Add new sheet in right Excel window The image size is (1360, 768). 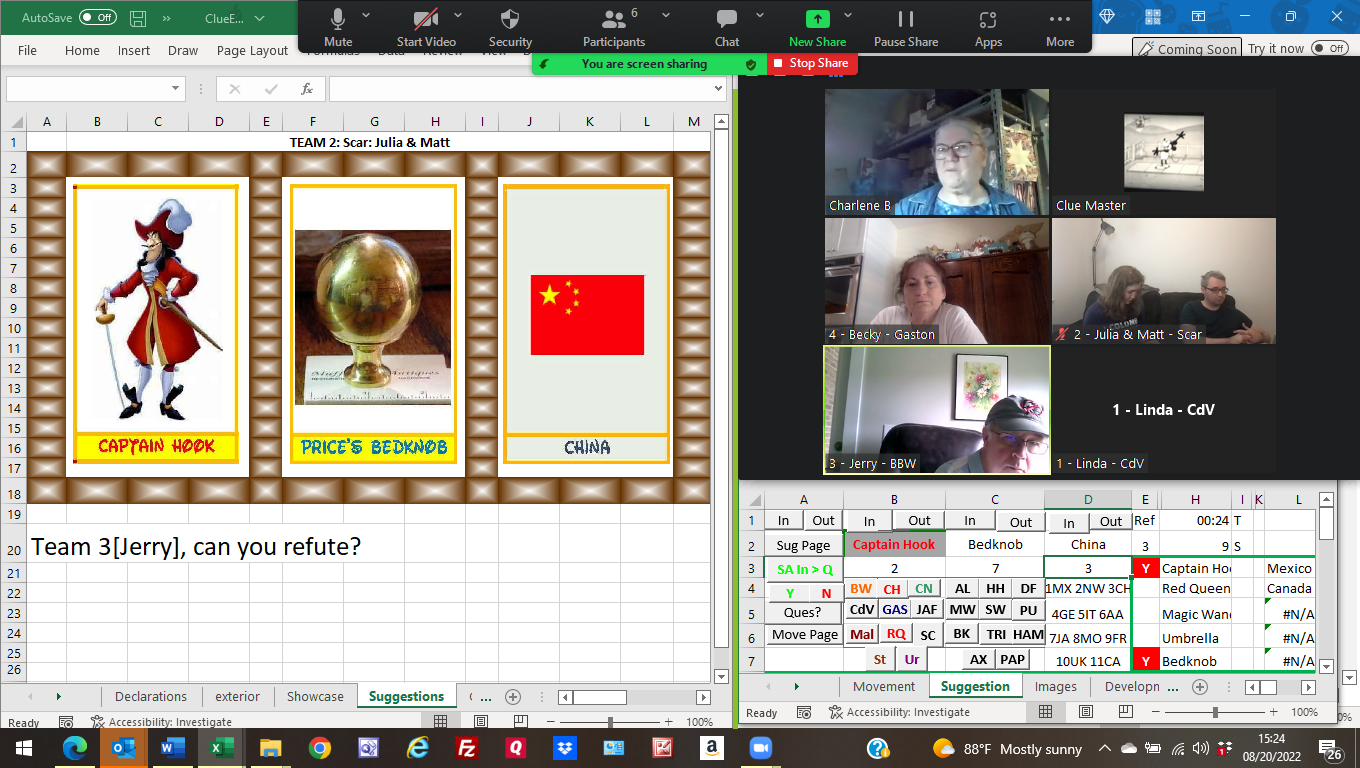(1200, 687)
